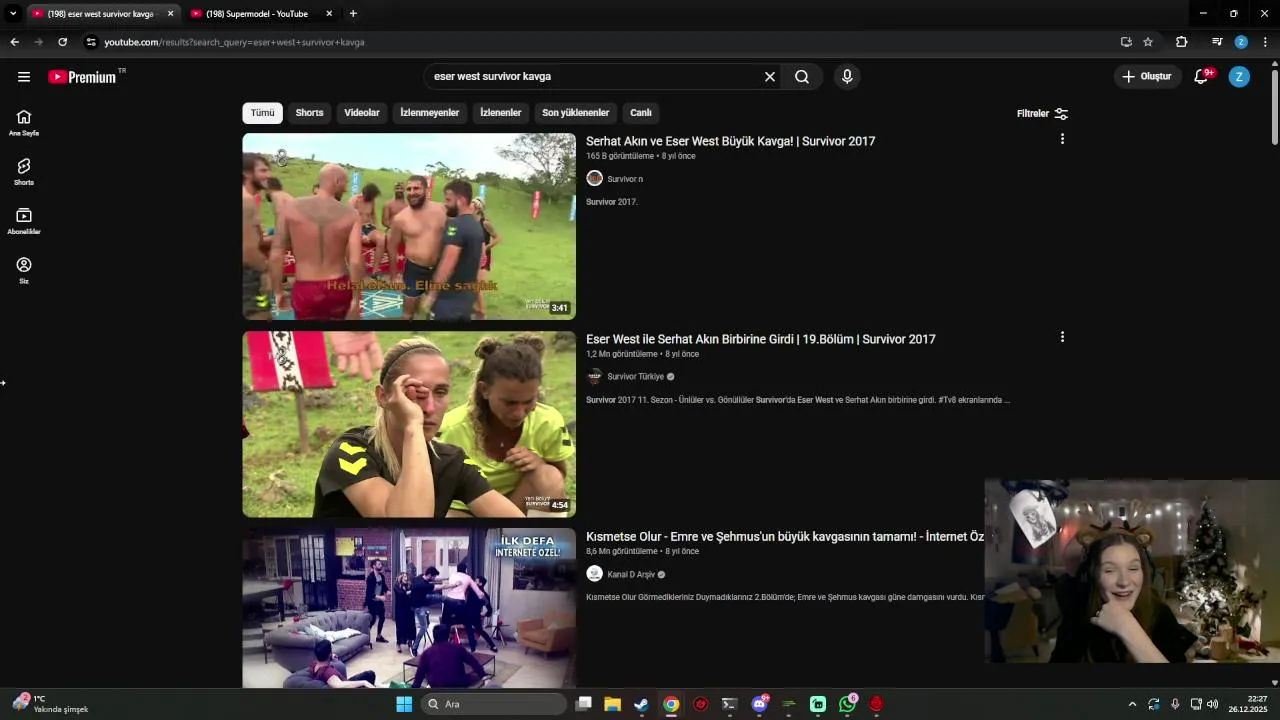Show hidden system tray icons

point(1132,704)
